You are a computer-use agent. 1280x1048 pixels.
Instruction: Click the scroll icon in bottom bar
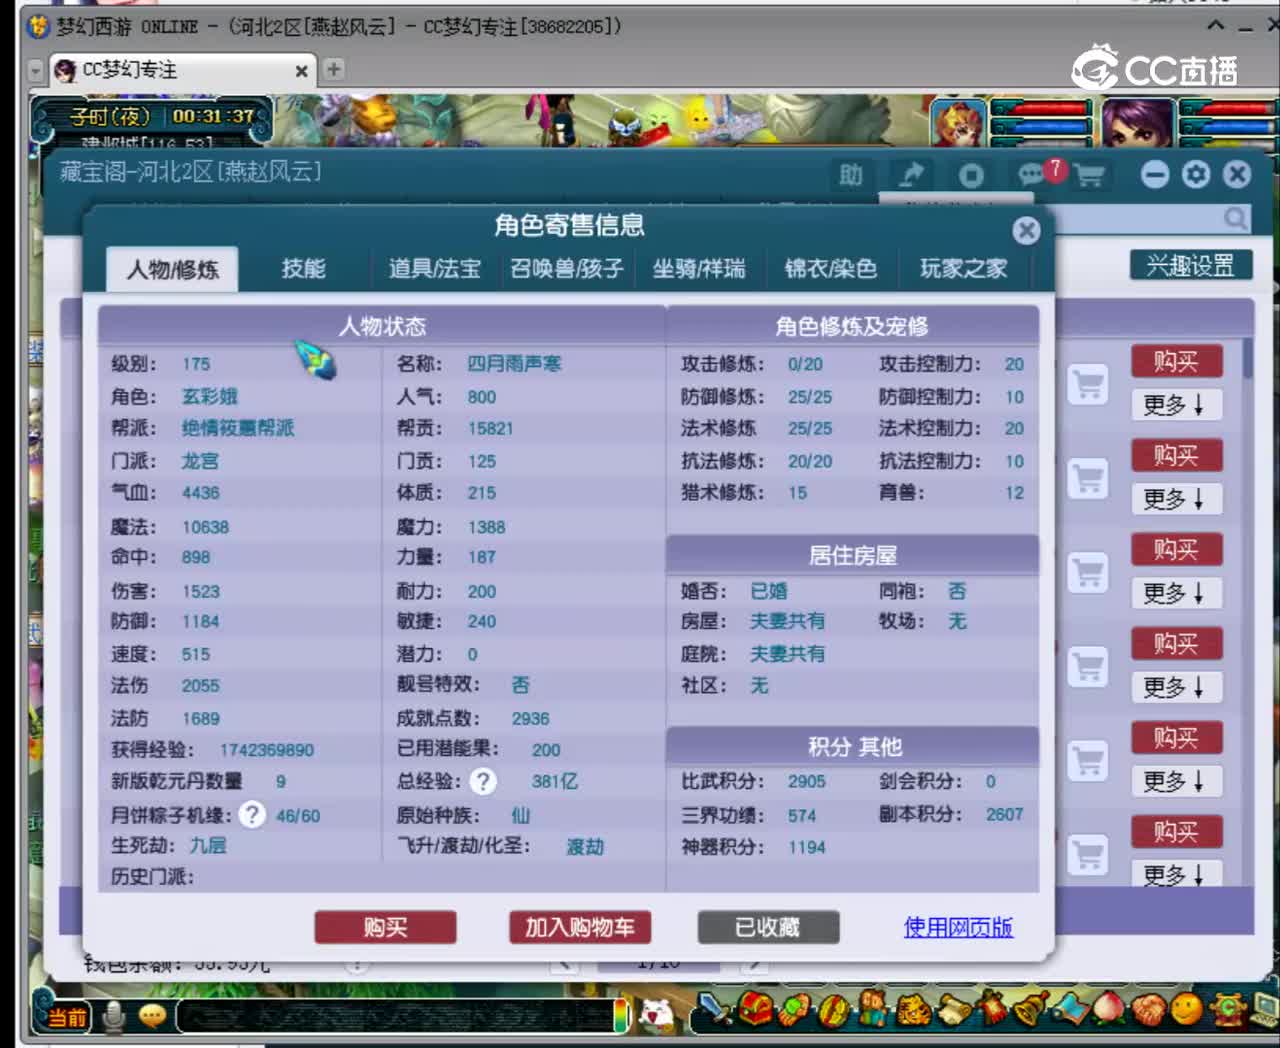[x=954, y=1010]
